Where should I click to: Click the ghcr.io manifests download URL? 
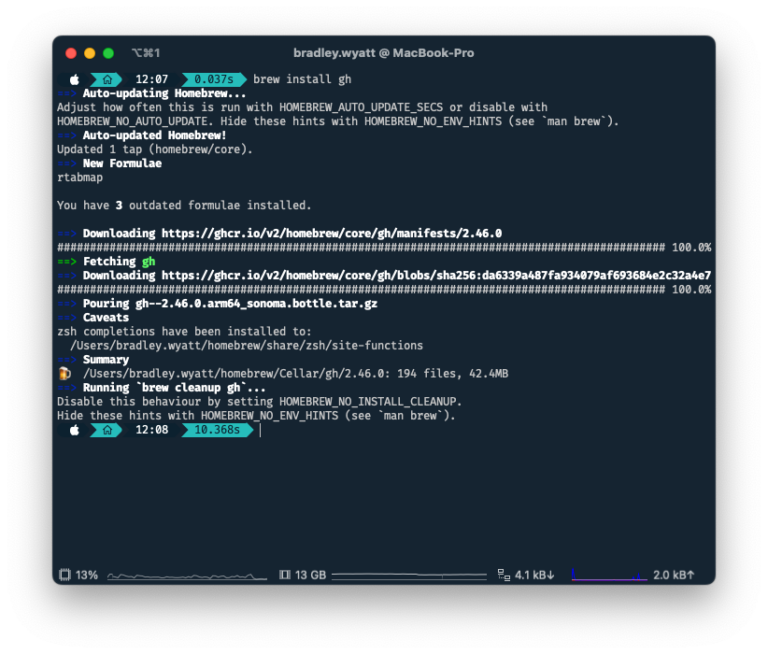click(331, 233)
